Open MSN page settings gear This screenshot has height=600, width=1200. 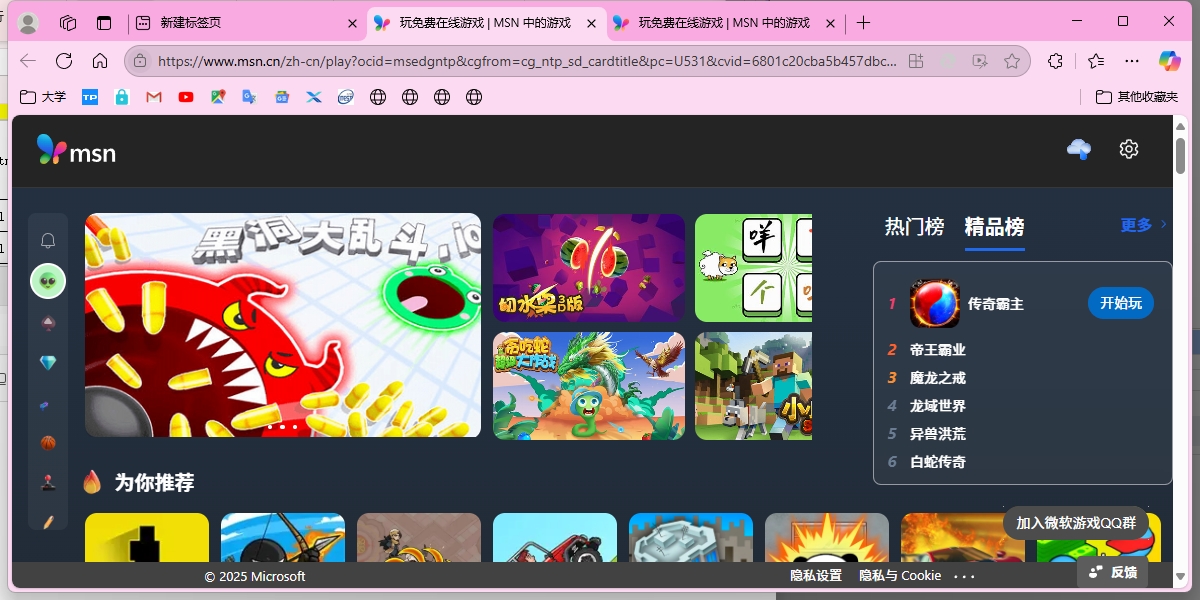tap(1129, 149)
